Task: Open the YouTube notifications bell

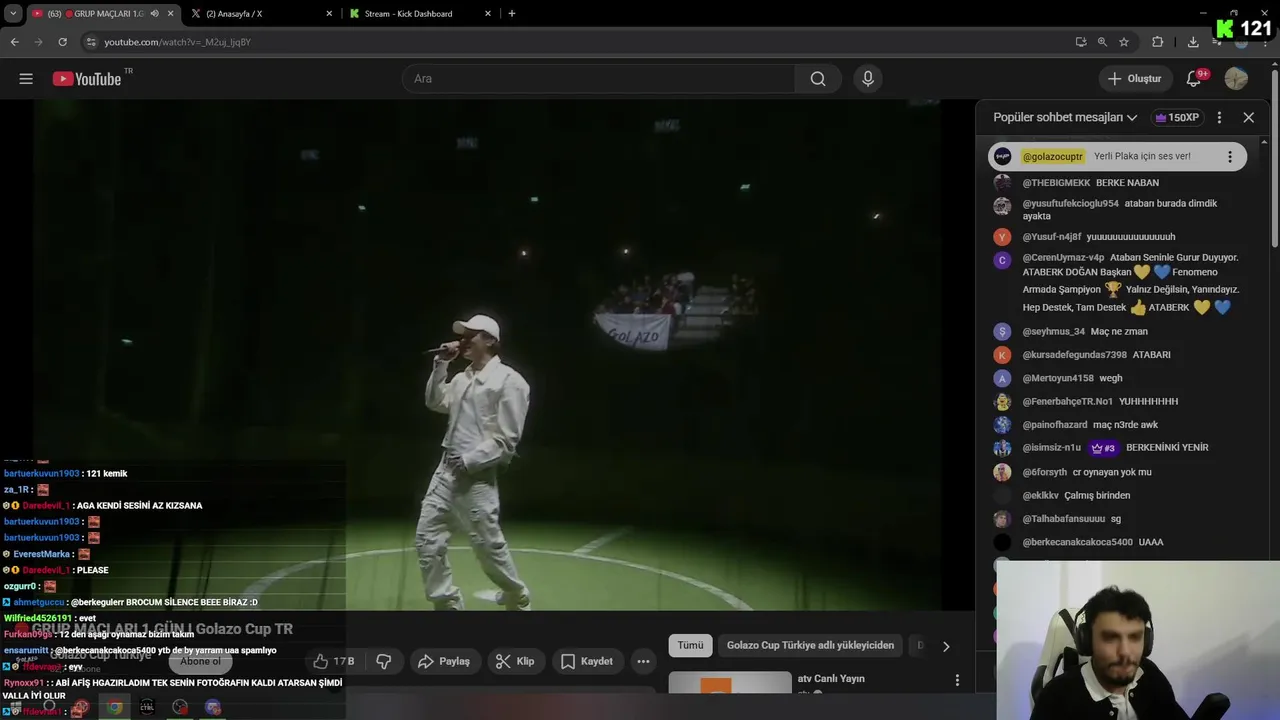Action: (x=1194, y=79)
